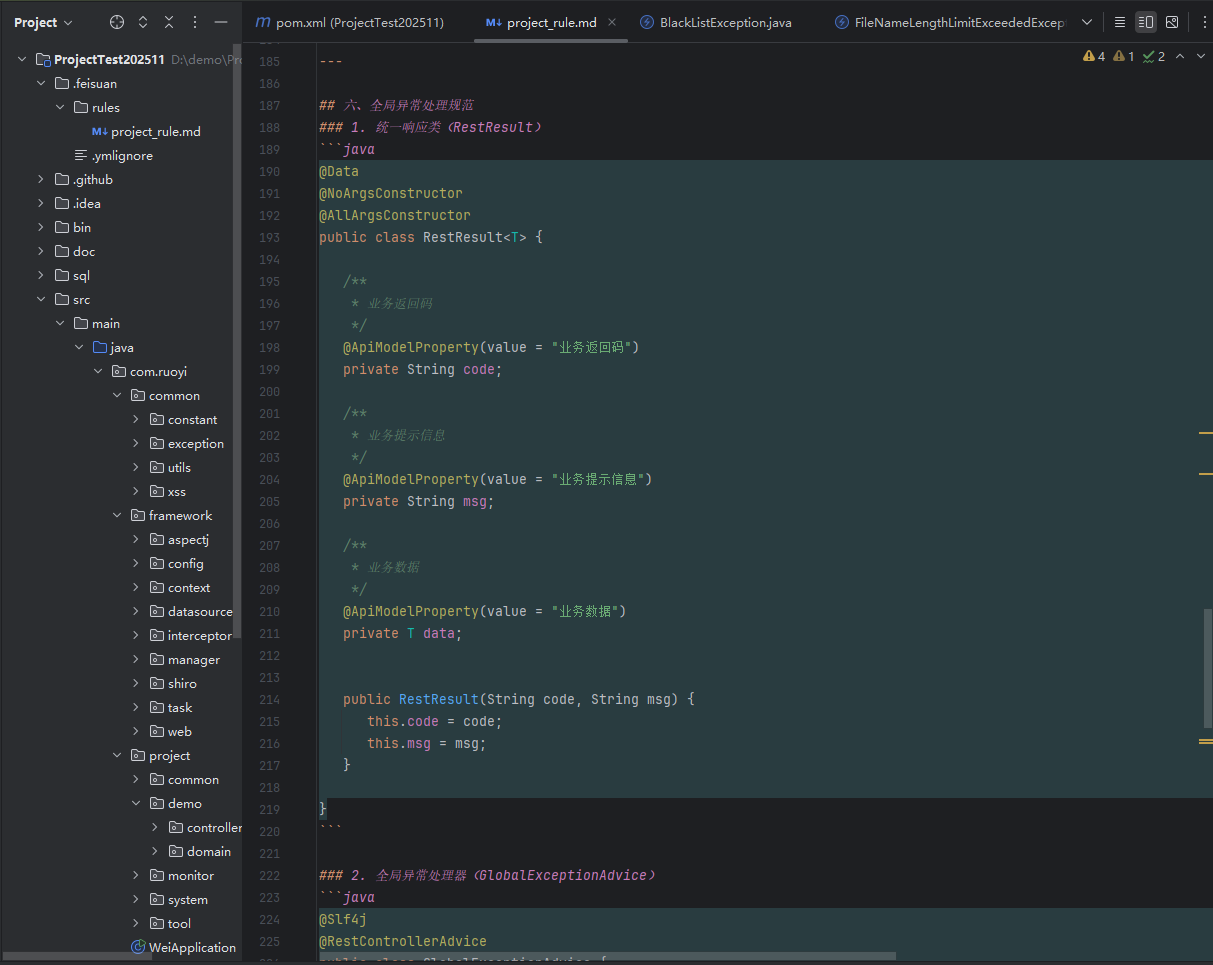
Task: Click the pom.xml tab Maven icon
Action: click(x=263, y=22)
